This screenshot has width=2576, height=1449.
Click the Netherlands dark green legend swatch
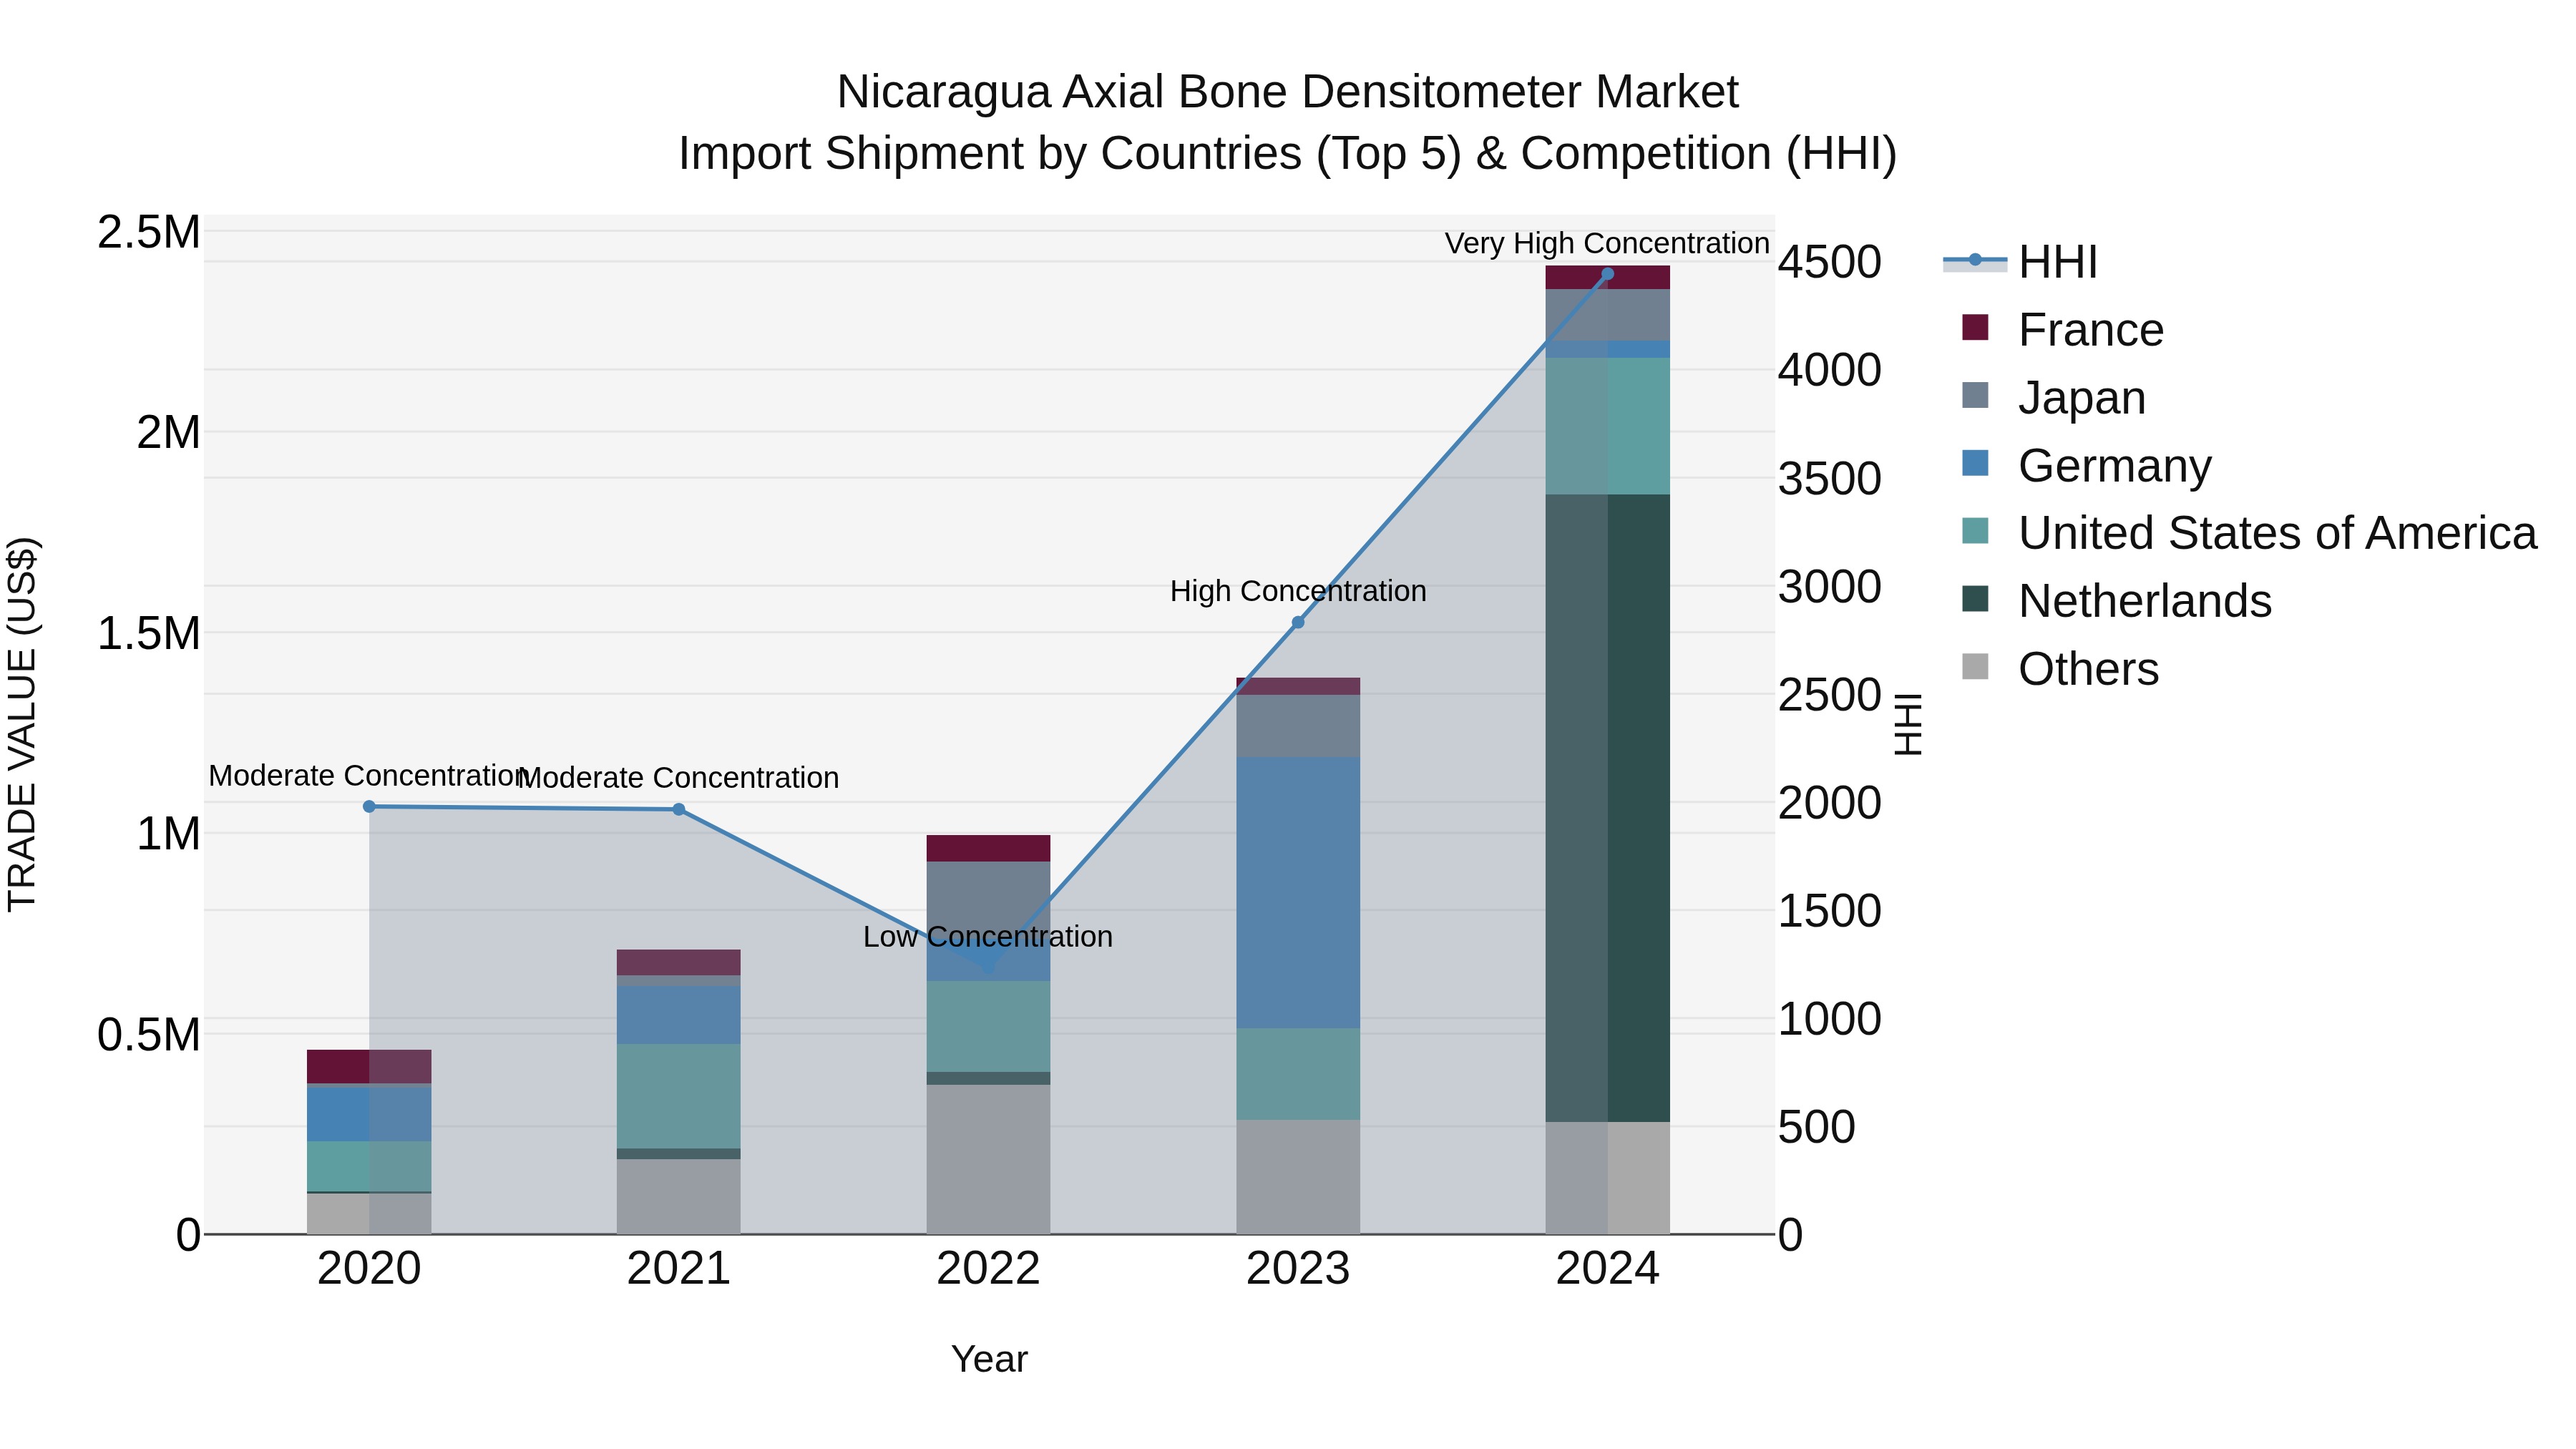(1975, 599)
